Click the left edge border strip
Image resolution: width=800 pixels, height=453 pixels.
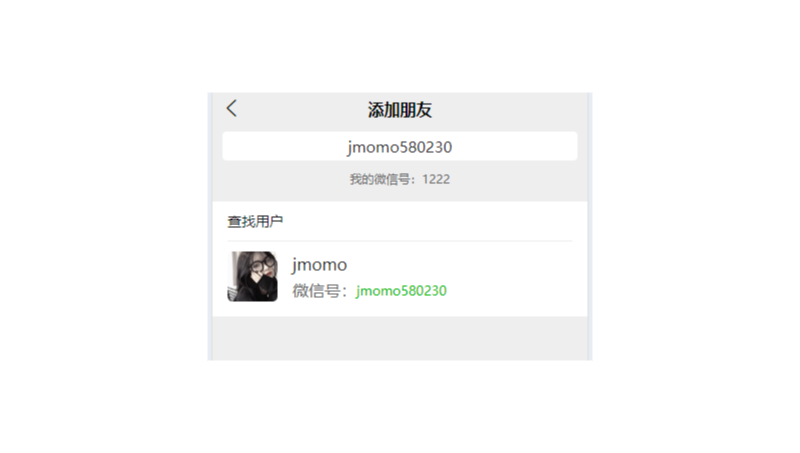[210, 226]
